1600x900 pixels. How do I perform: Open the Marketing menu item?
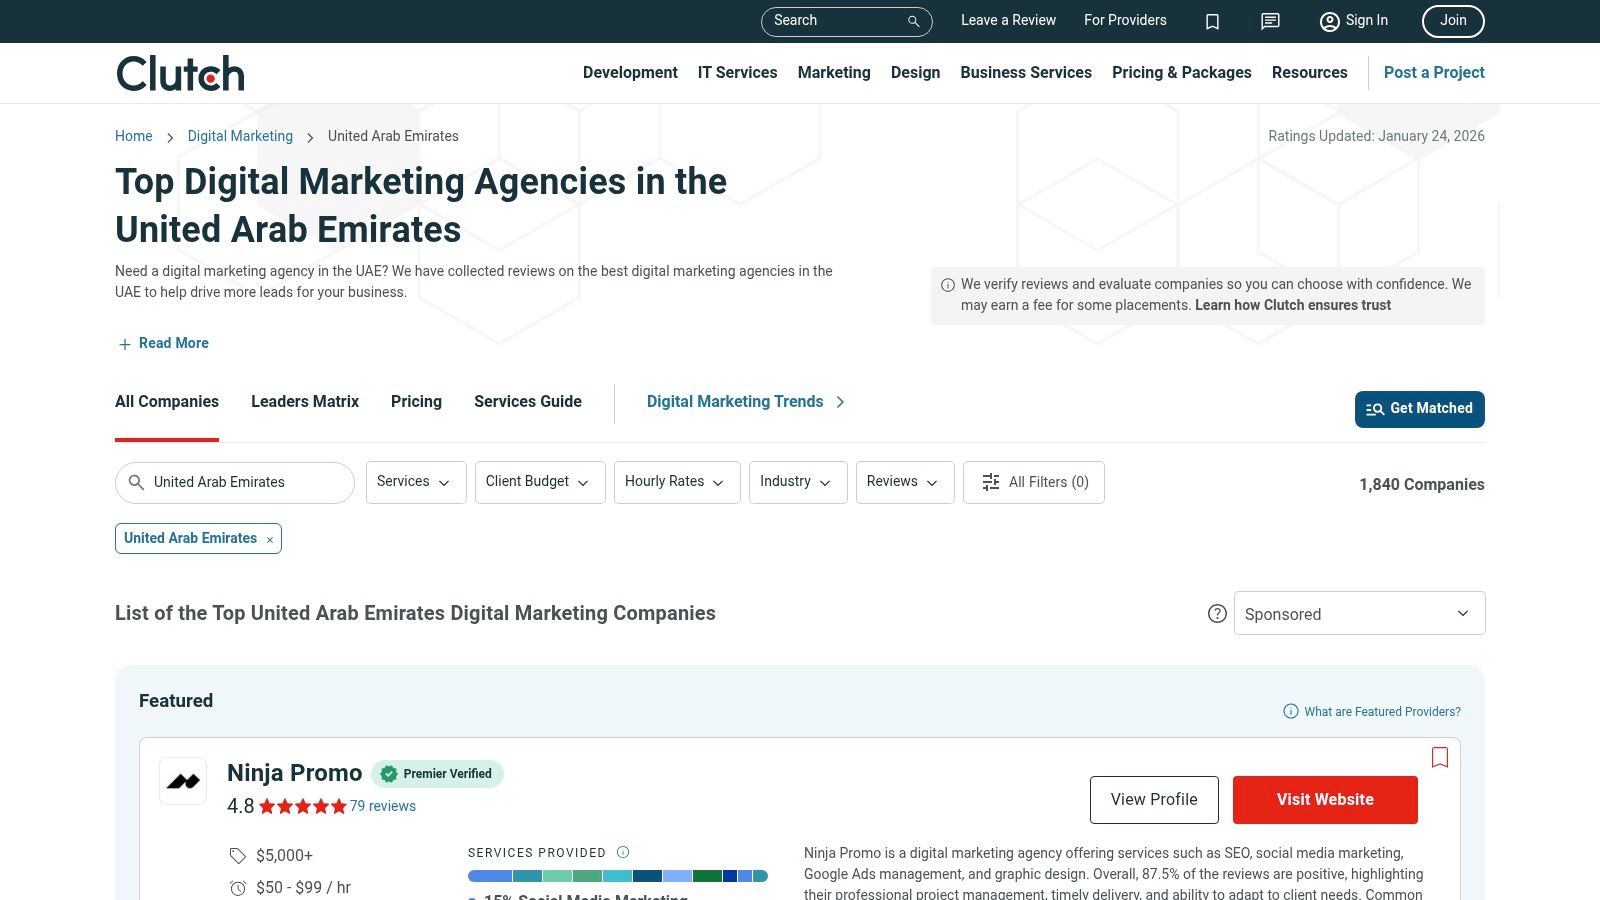click(x=833, y=72)
